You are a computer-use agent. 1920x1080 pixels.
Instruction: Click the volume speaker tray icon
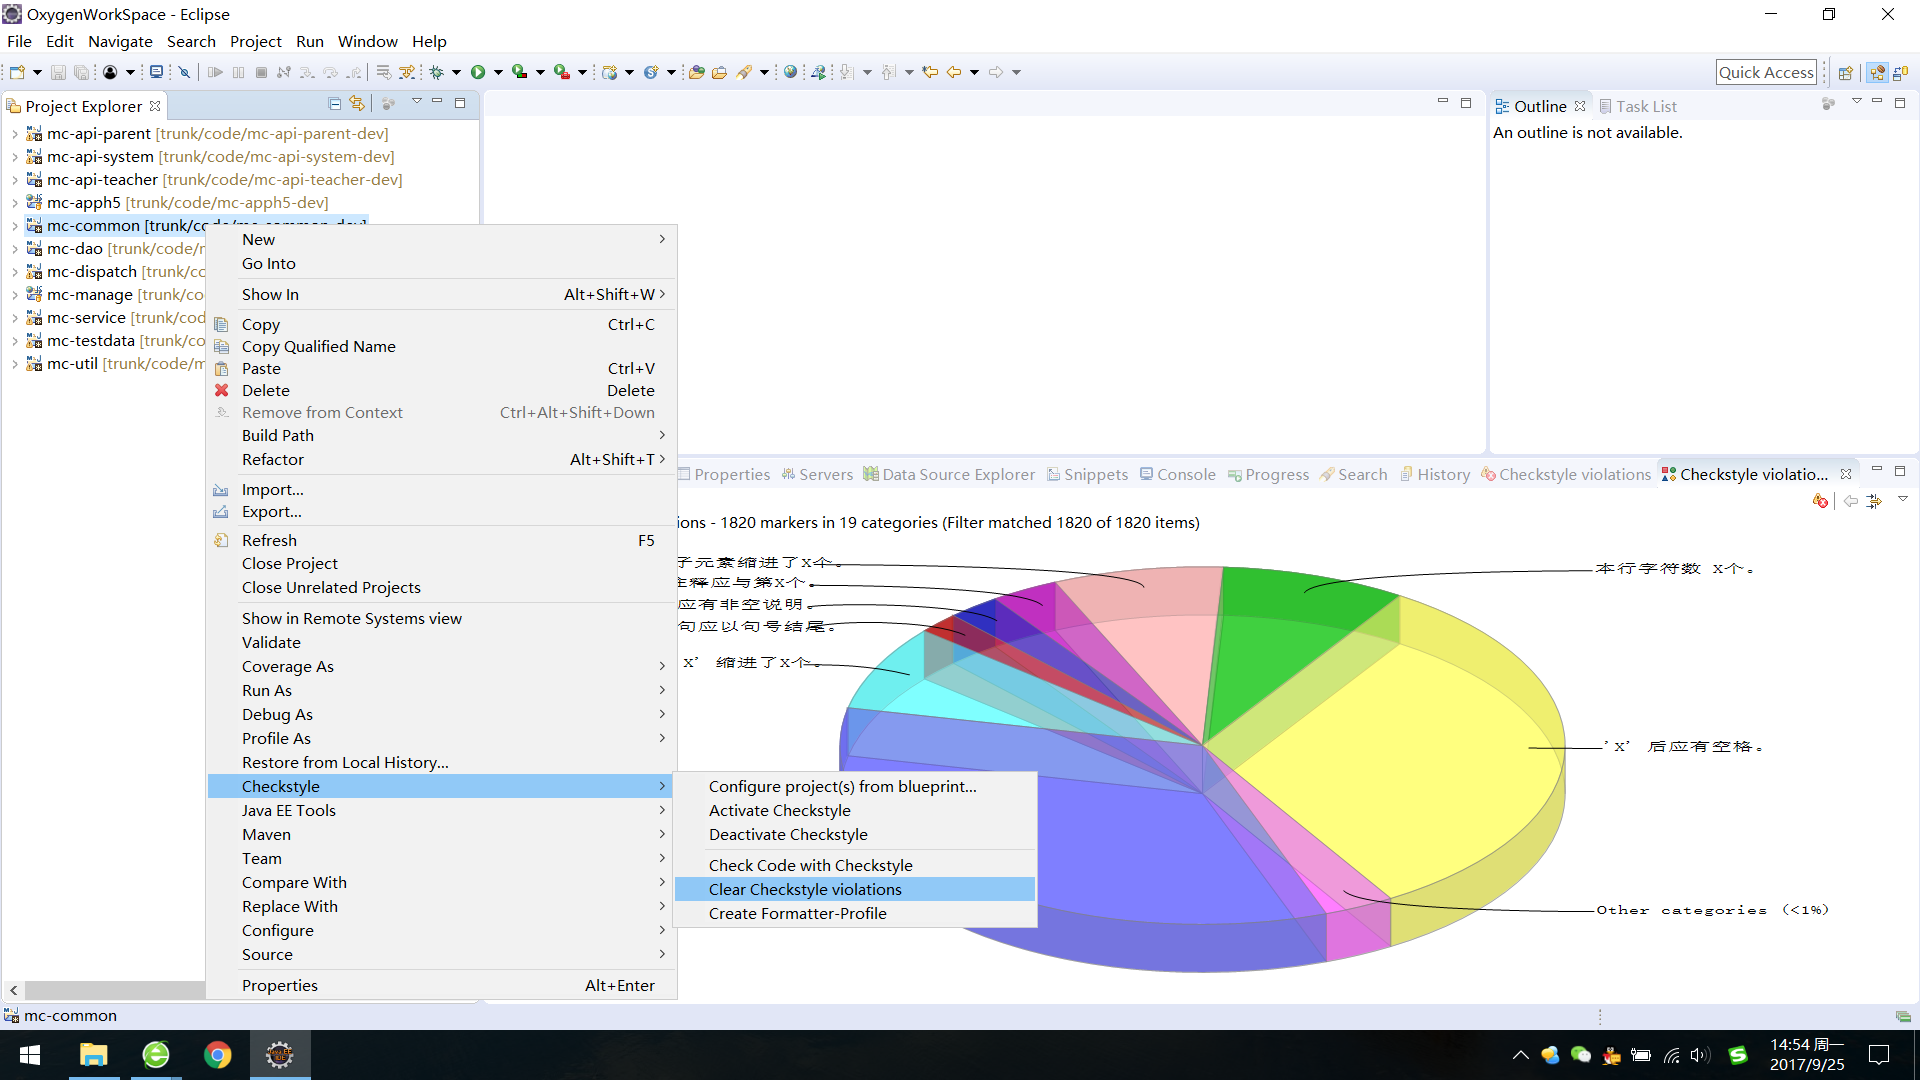point(1699,1055)
